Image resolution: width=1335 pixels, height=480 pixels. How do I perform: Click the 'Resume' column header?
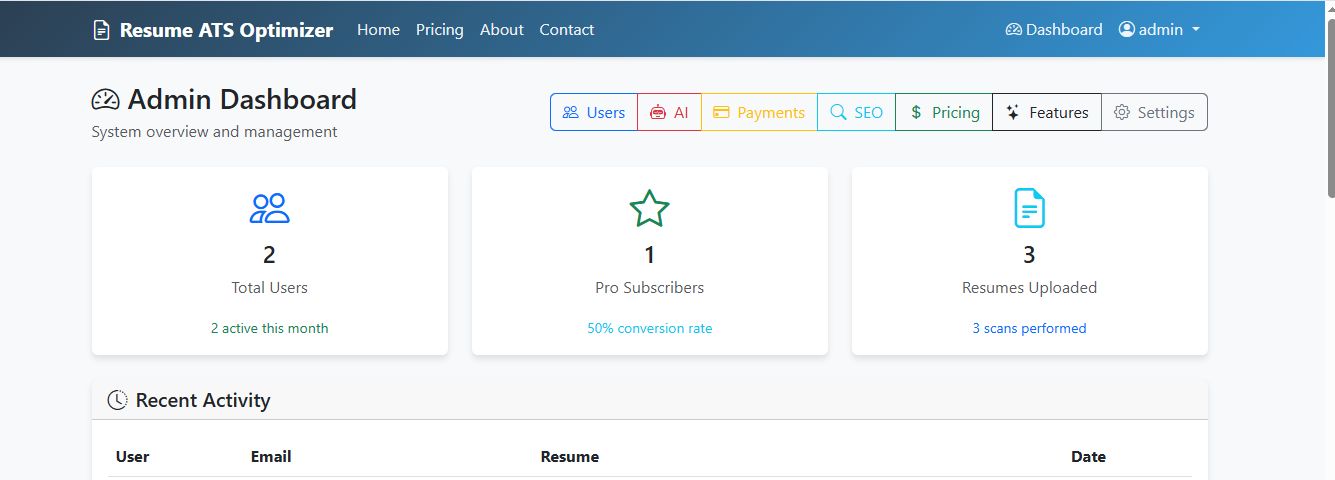(570, 456)
